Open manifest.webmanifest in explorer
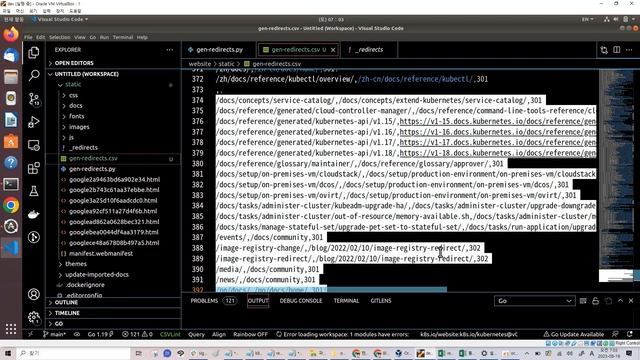640x360 pixels. tap(101, 253)
